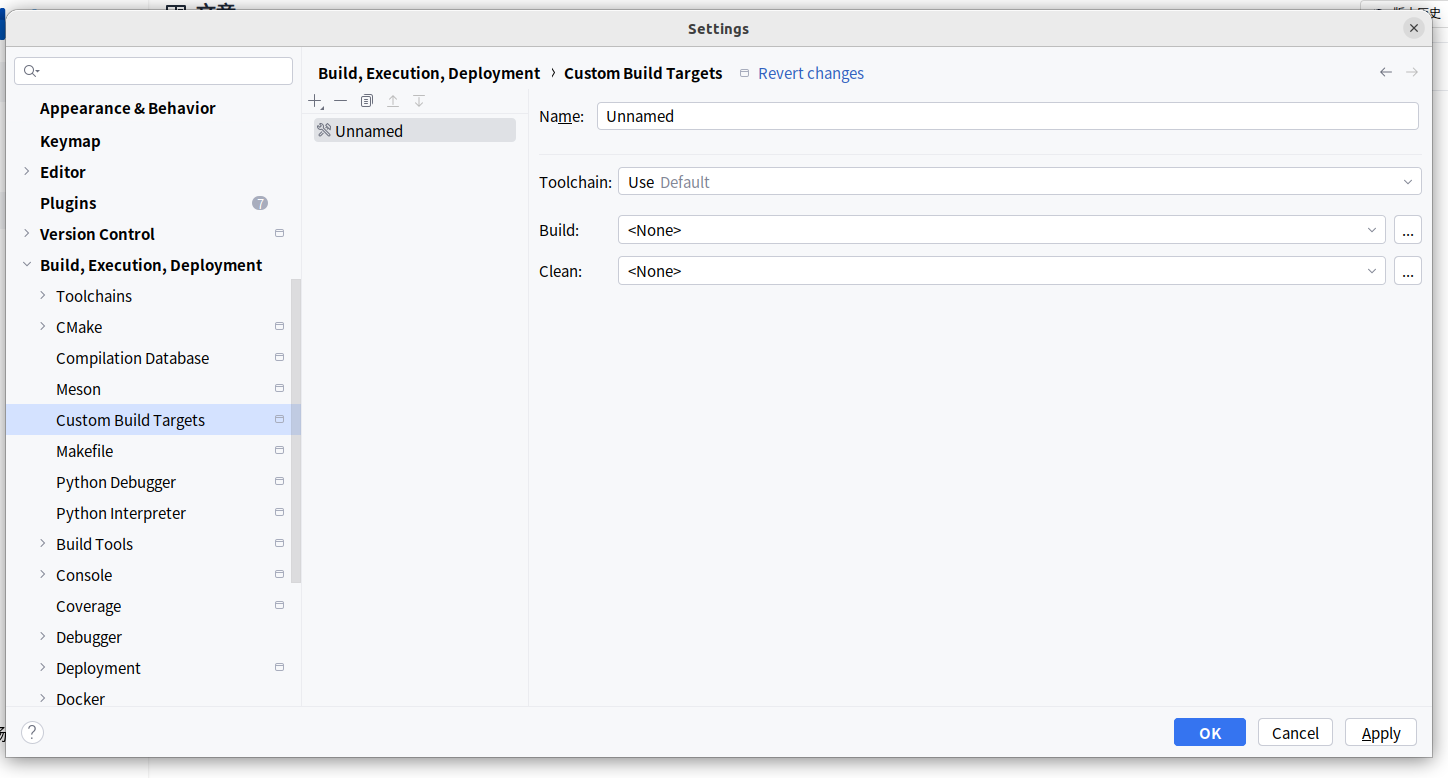Screen dimensions: 1448x778
Task: Click the Remove target minus icon
Action: [341, 101]
